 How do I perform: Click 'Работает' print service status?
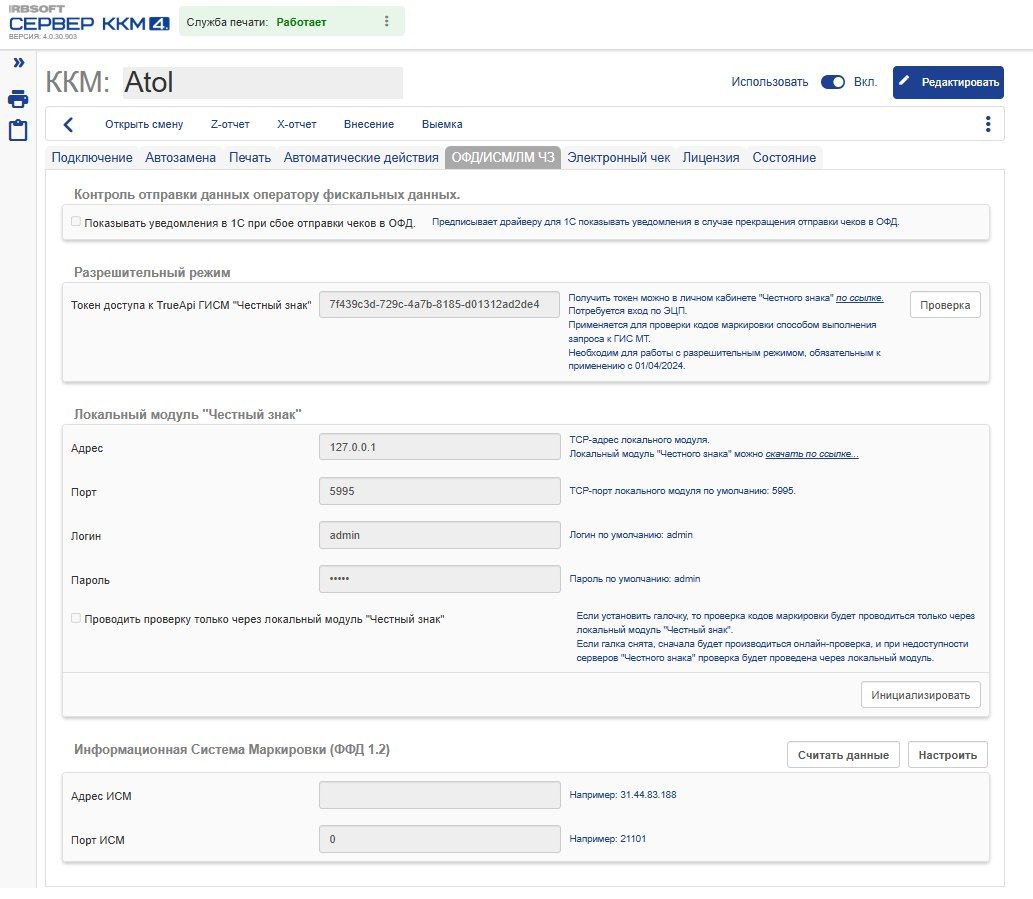tap(301, 22)
